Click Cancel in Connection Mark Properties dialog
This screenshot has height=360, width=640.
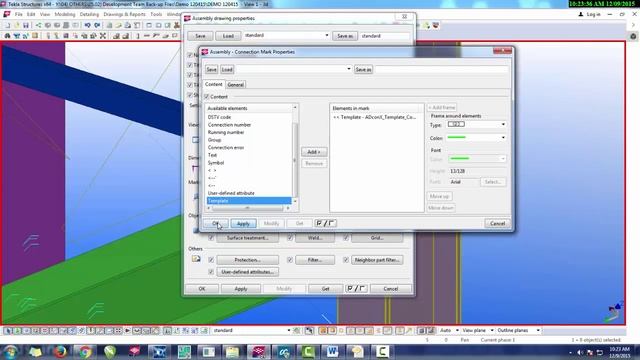click(497, 223)
